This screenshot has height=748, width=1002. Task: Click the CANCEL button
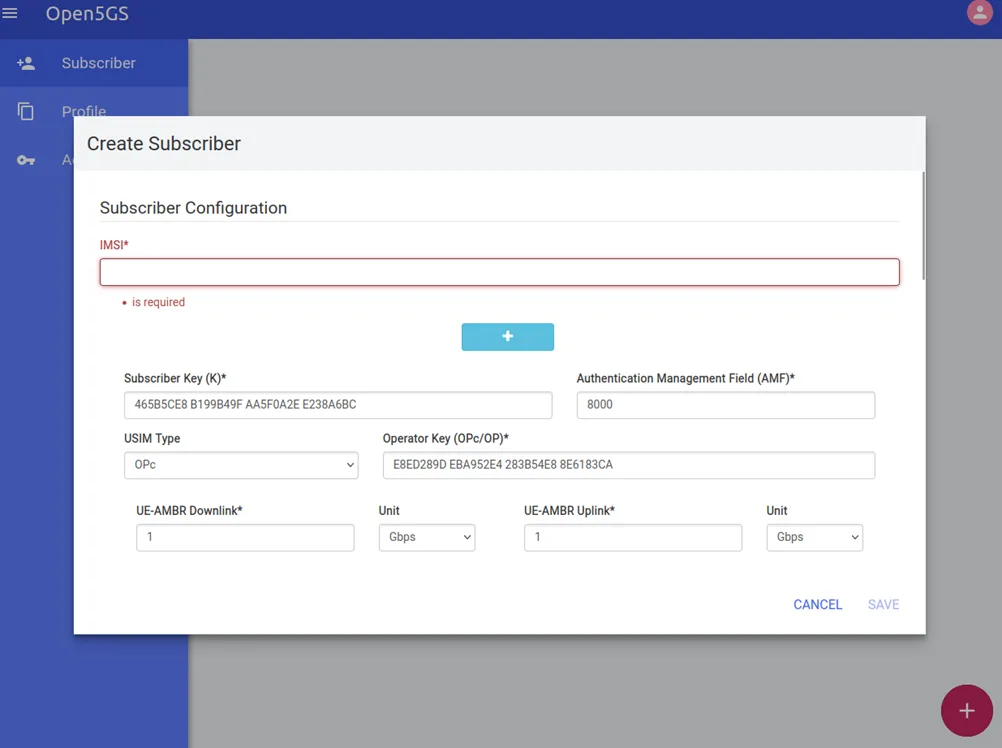817,604
